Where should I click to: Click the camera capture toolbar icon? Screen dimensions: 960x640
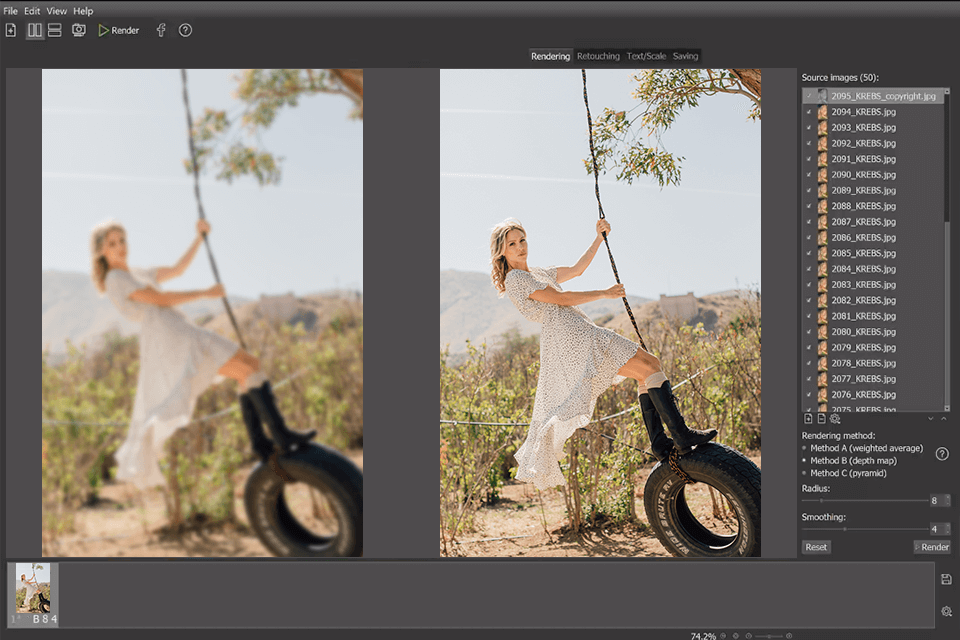(x=79, y=30)
